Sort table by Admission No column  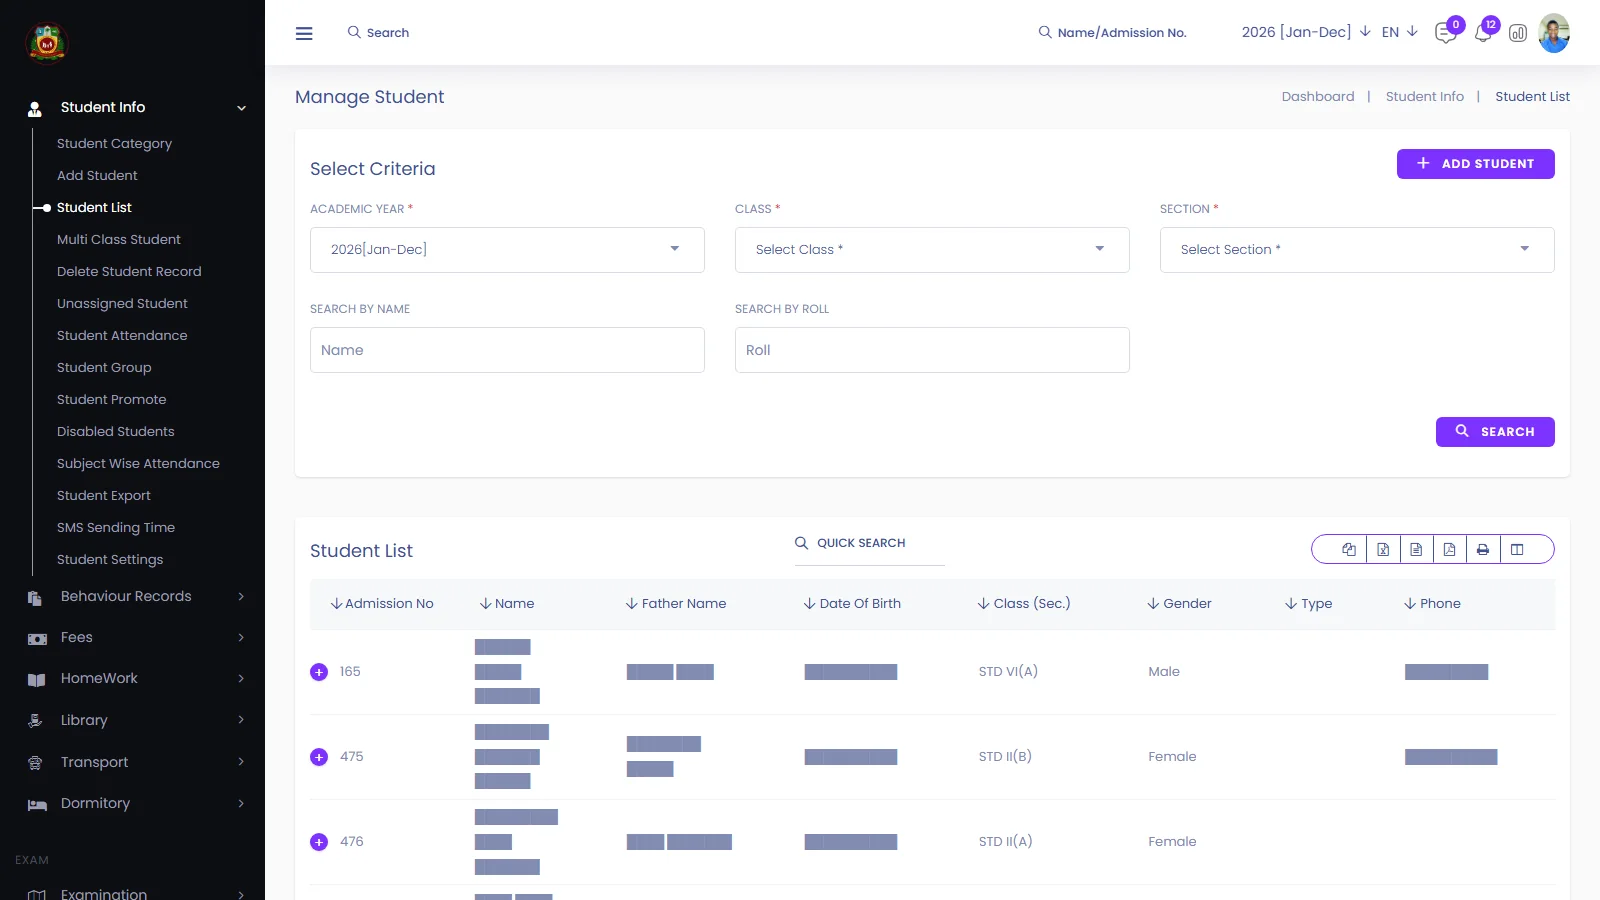[x=382, y=604]
